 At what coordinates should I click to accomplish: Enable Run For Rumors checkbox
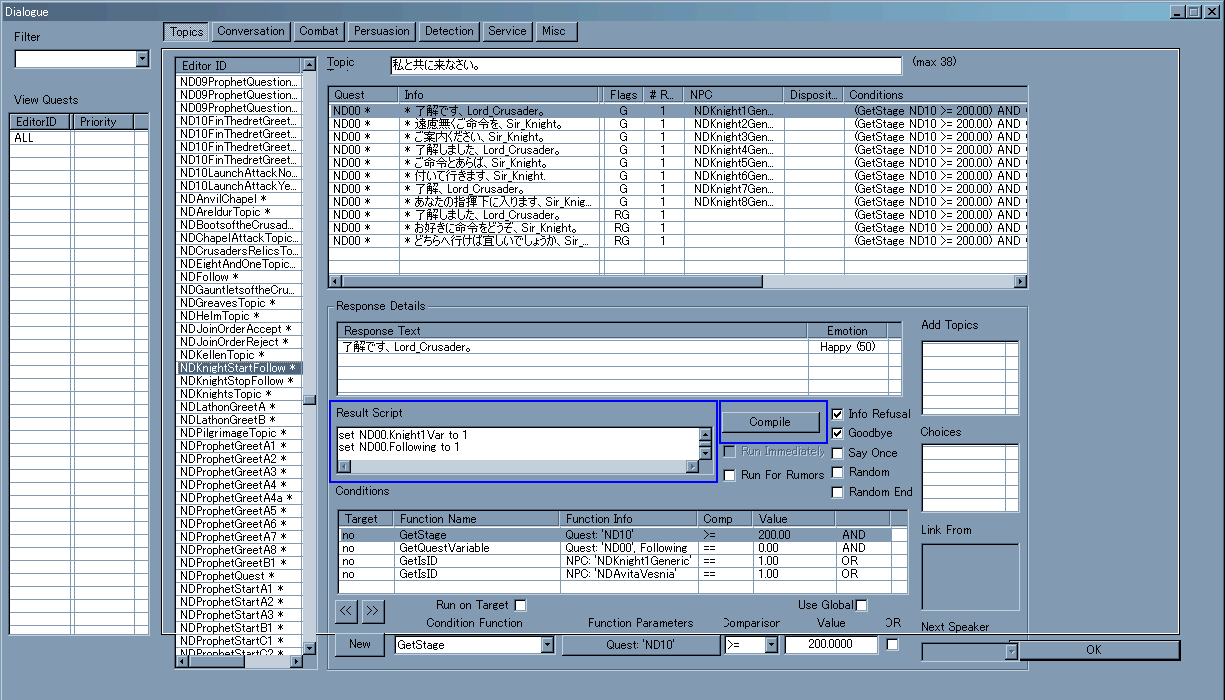pos(729,476)
